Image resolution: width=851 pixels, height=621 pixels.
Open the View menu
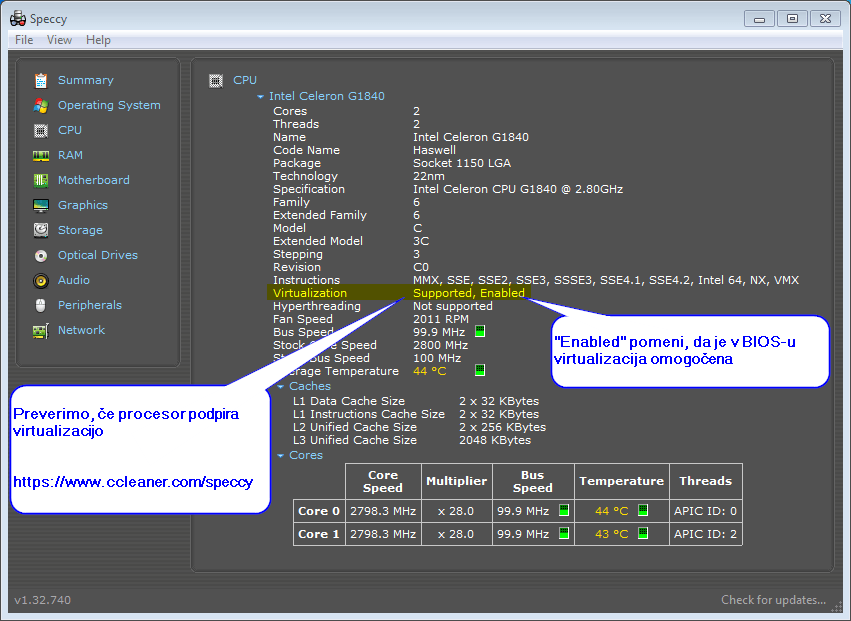[59, 40]
